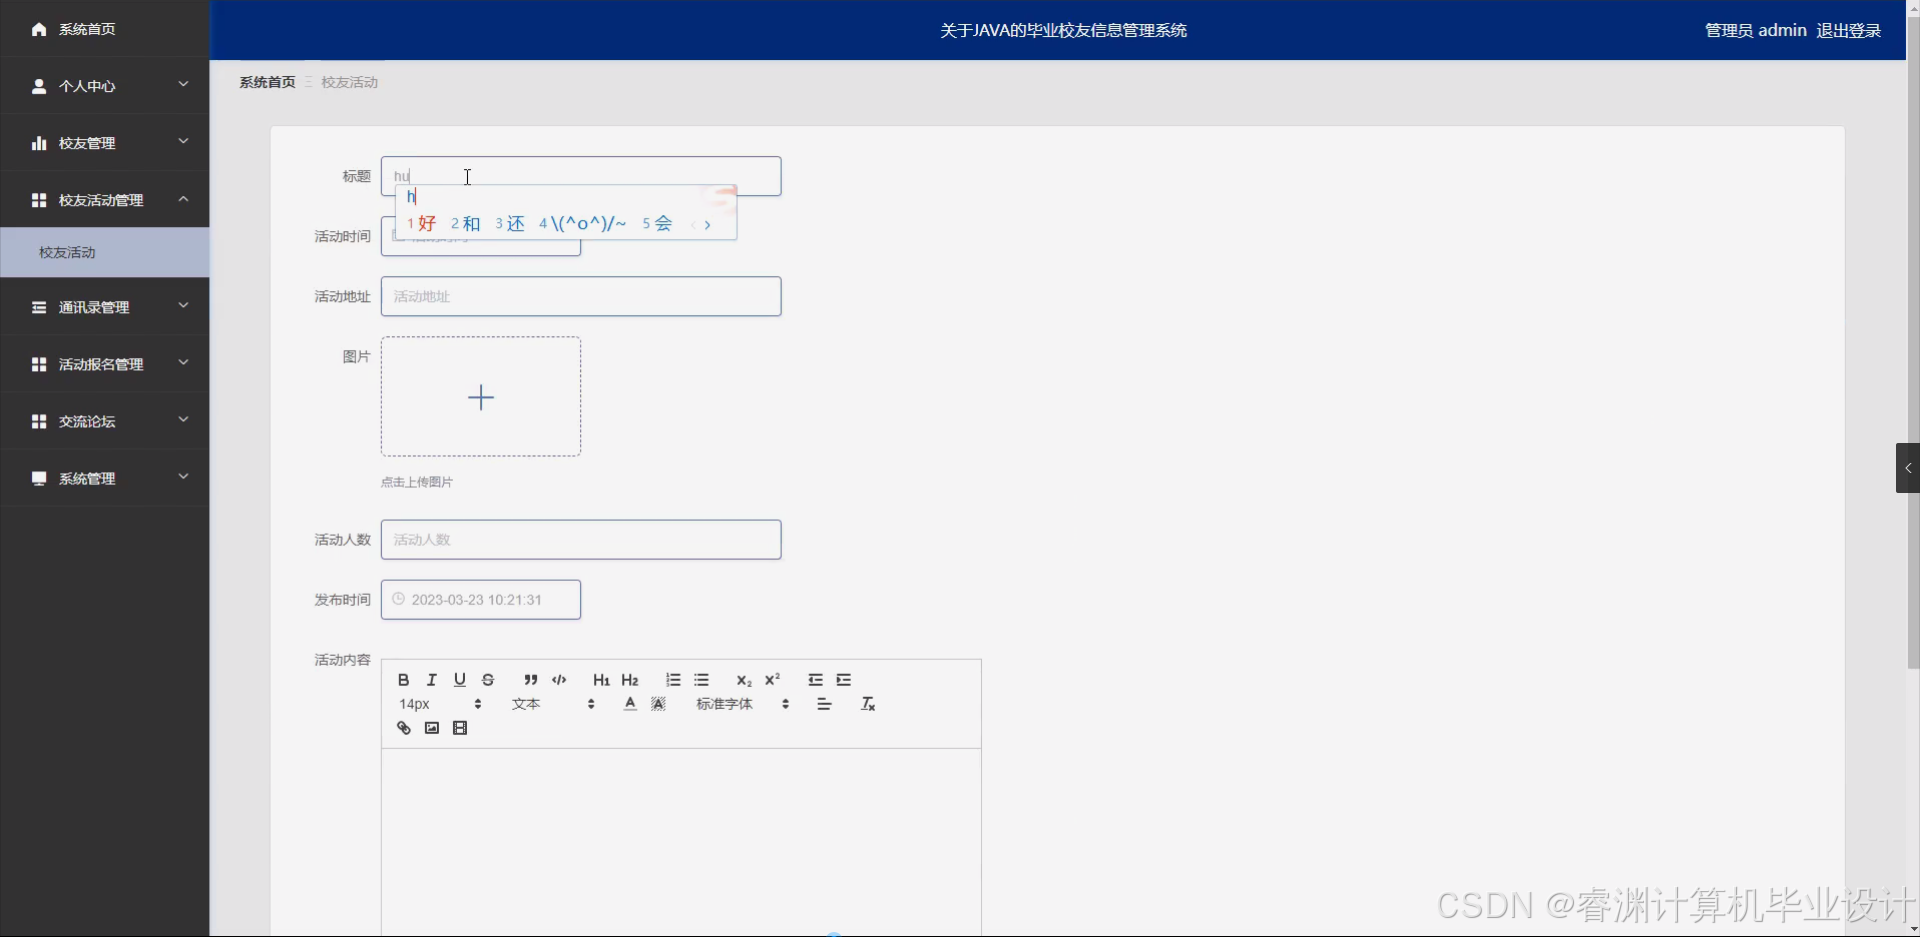Insert a video via the editor toolbar
This screenshot has height=937, width=1920.
pos(459,727)
